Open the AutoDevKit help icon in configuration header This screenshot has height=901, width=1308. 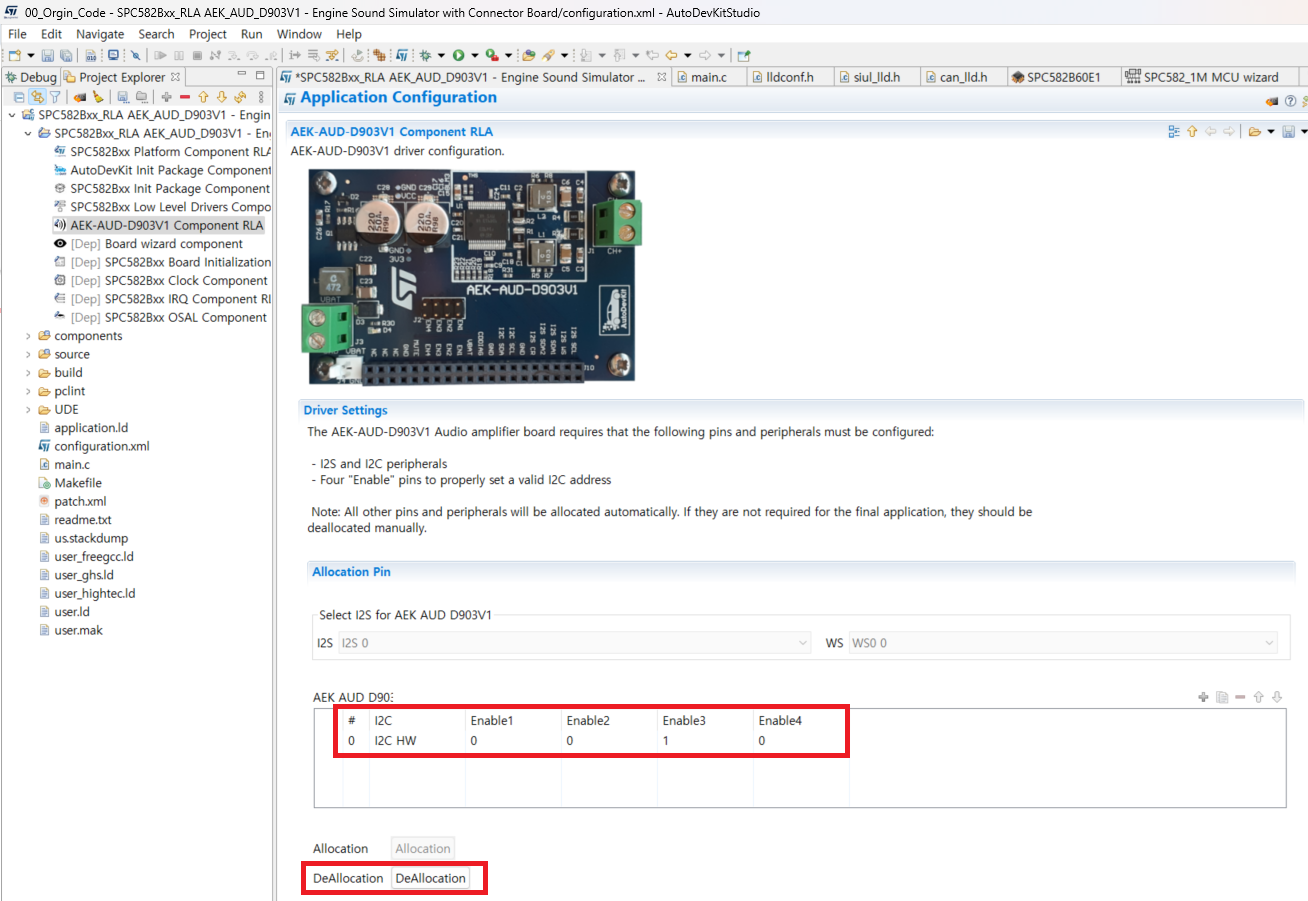tap(1289, 101)
